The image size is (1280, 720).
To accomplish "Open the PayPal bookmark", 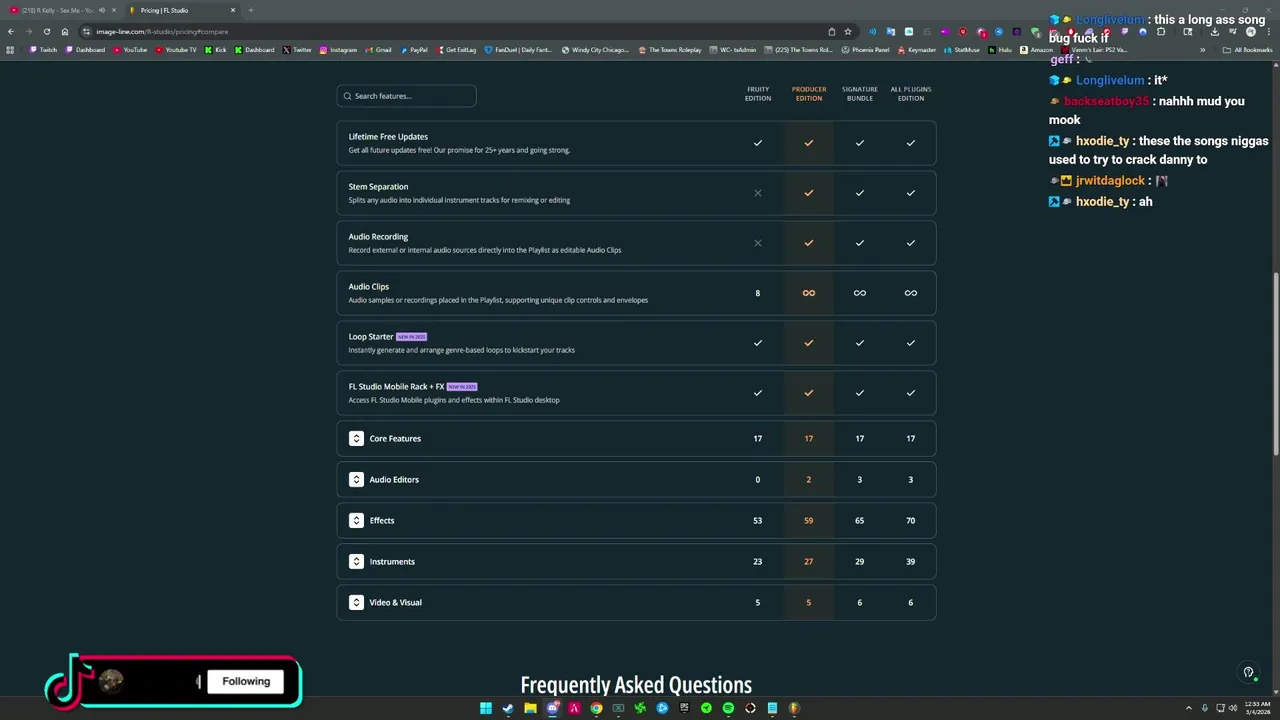I will click(414, 49).
